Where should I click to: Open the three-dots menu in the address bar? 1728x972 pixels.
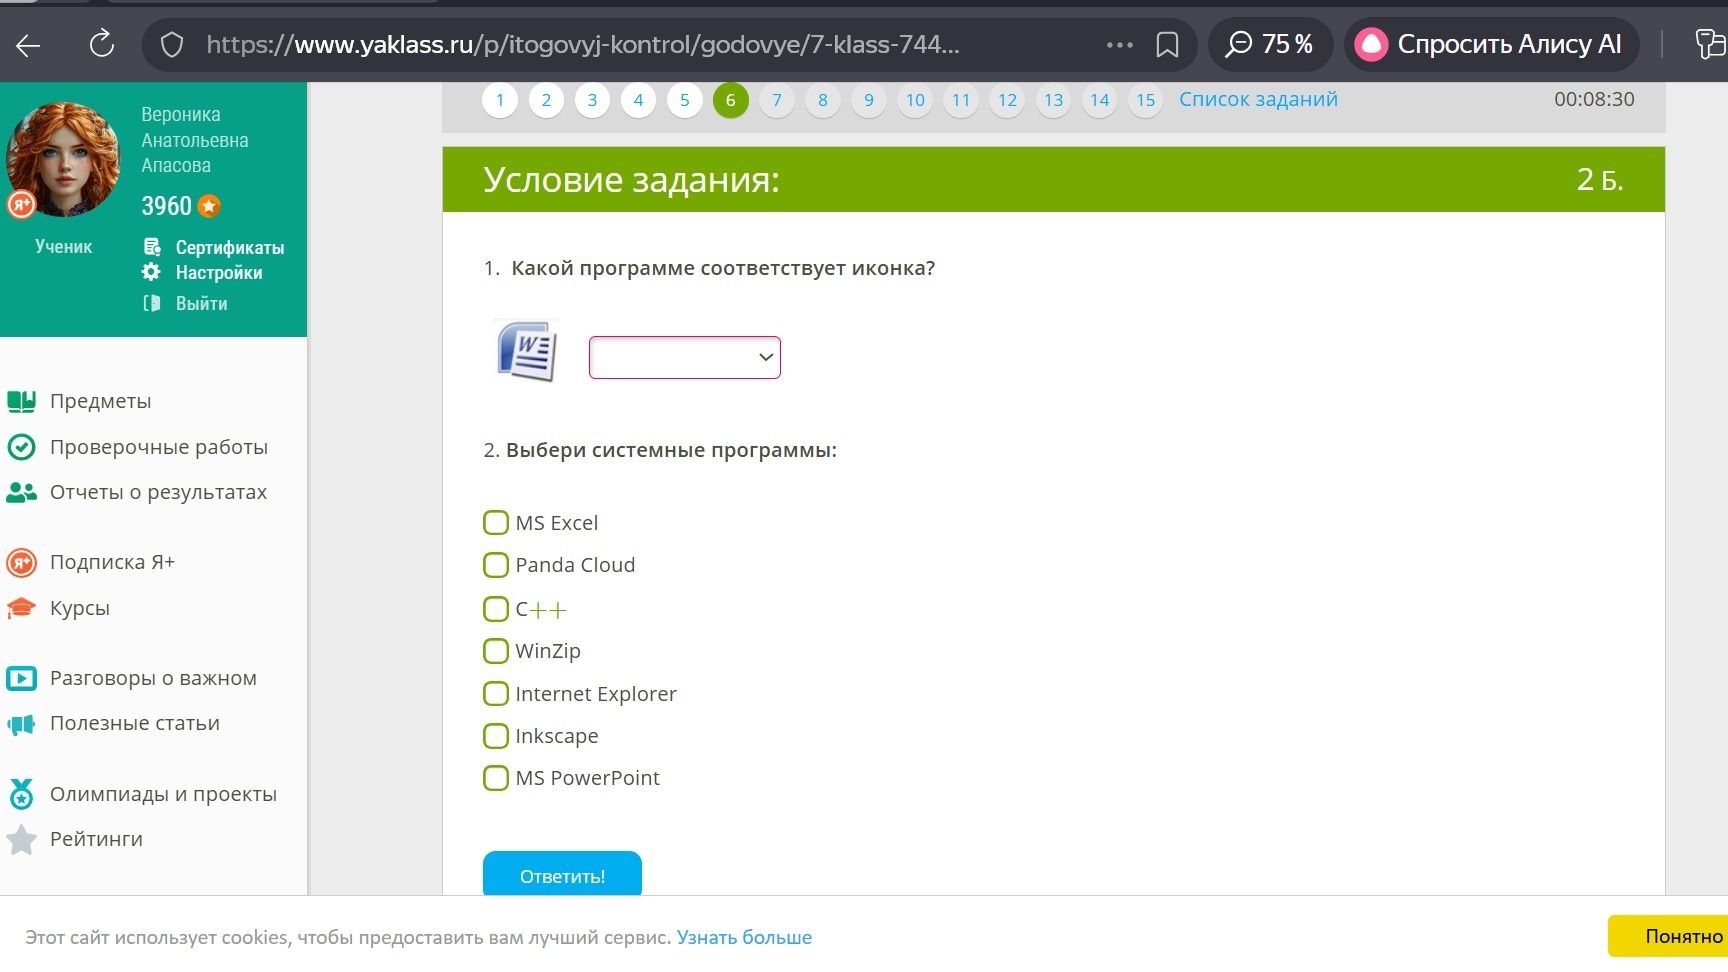(x=1120, y=45)
